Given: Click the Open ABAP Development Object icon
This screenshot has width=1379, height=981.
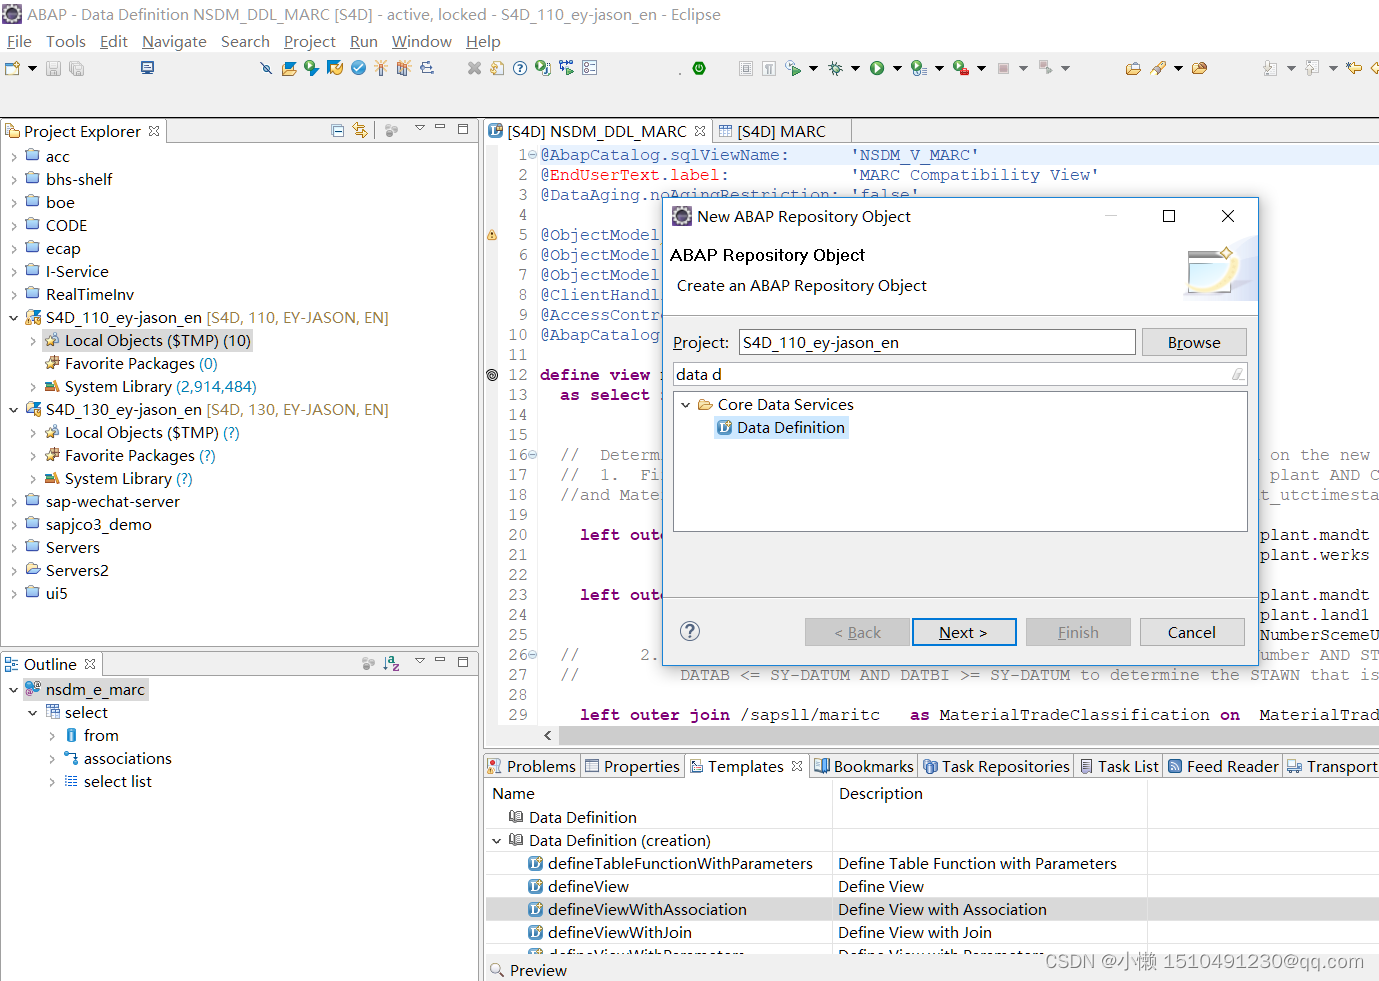Looking at the screenshot, I should tap(289, 68).
